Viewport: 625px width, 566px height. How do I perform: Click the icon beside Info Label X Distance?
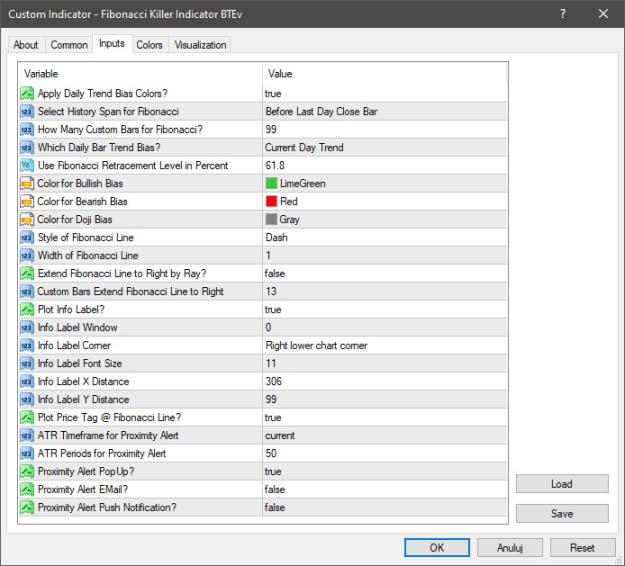tap(27, 381)
